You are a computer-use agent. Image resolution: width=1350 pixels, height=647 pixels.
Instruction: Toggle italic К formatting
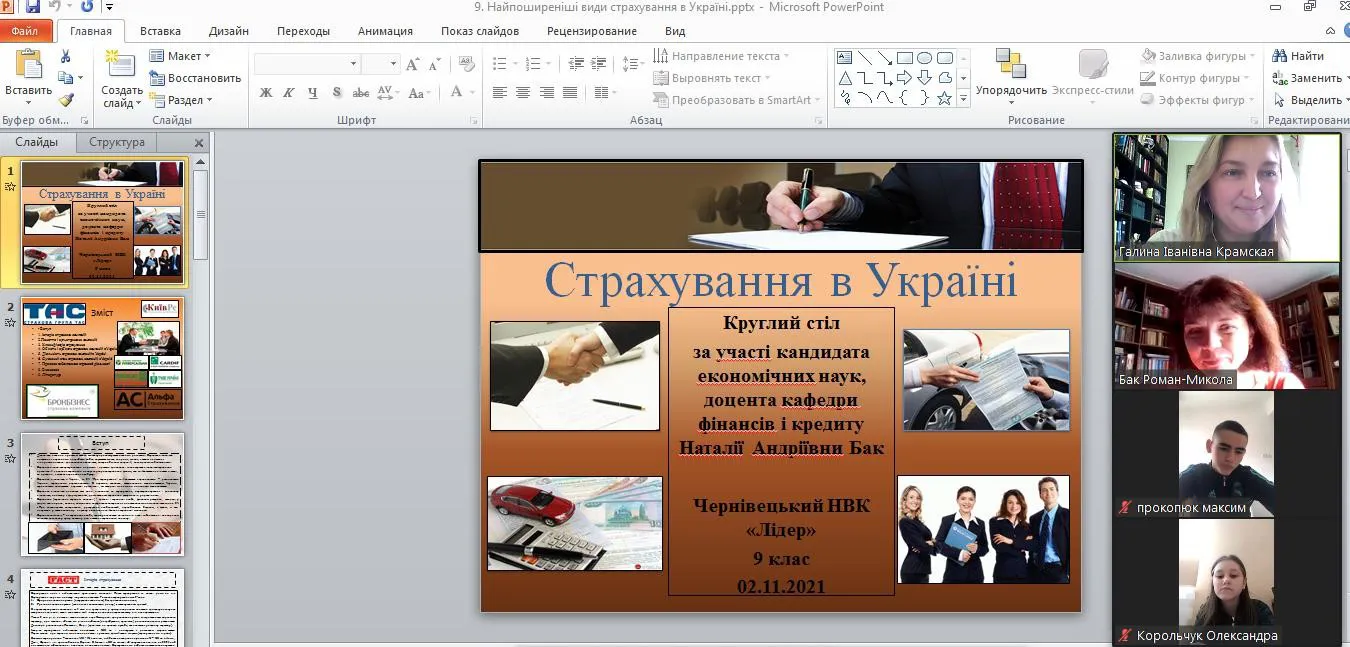click(x=289, y=92)
